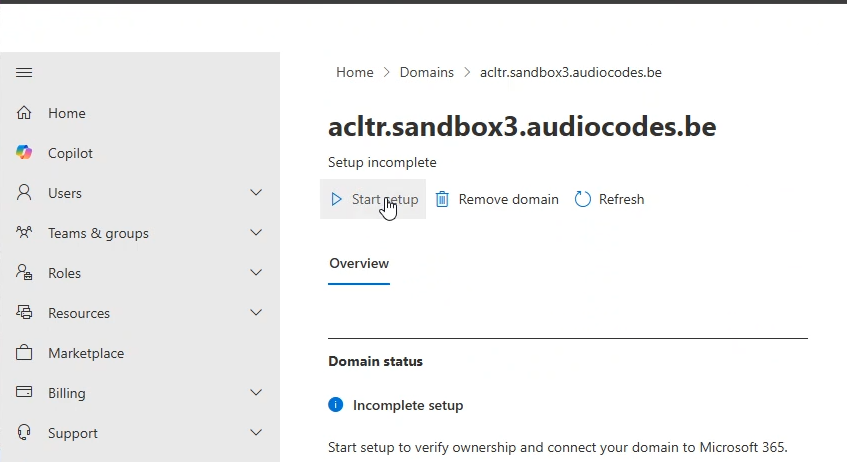Select the Resources menu label
Viewport: 847px width, 462px height.
point(79,313)
